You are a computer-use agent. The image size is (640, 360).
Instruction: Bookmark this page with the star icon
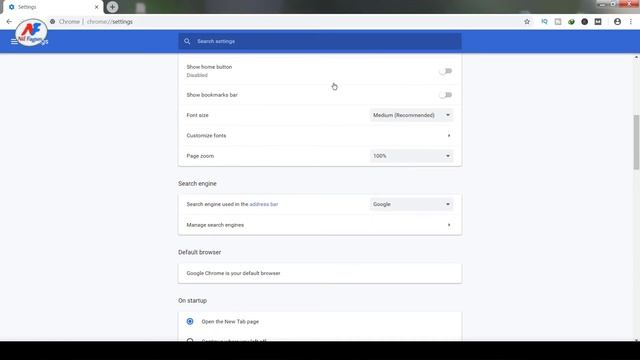pyautogui.click(x=527, y=22)
